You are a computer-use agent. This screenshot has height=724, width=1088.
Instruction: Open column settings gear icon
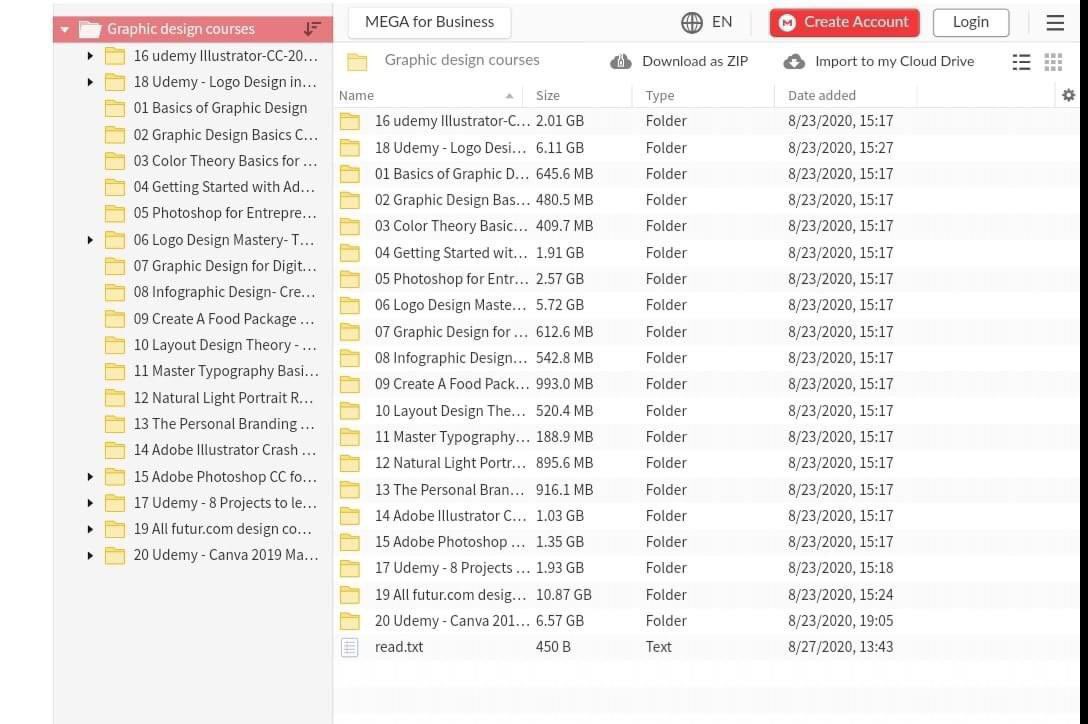1069,95
